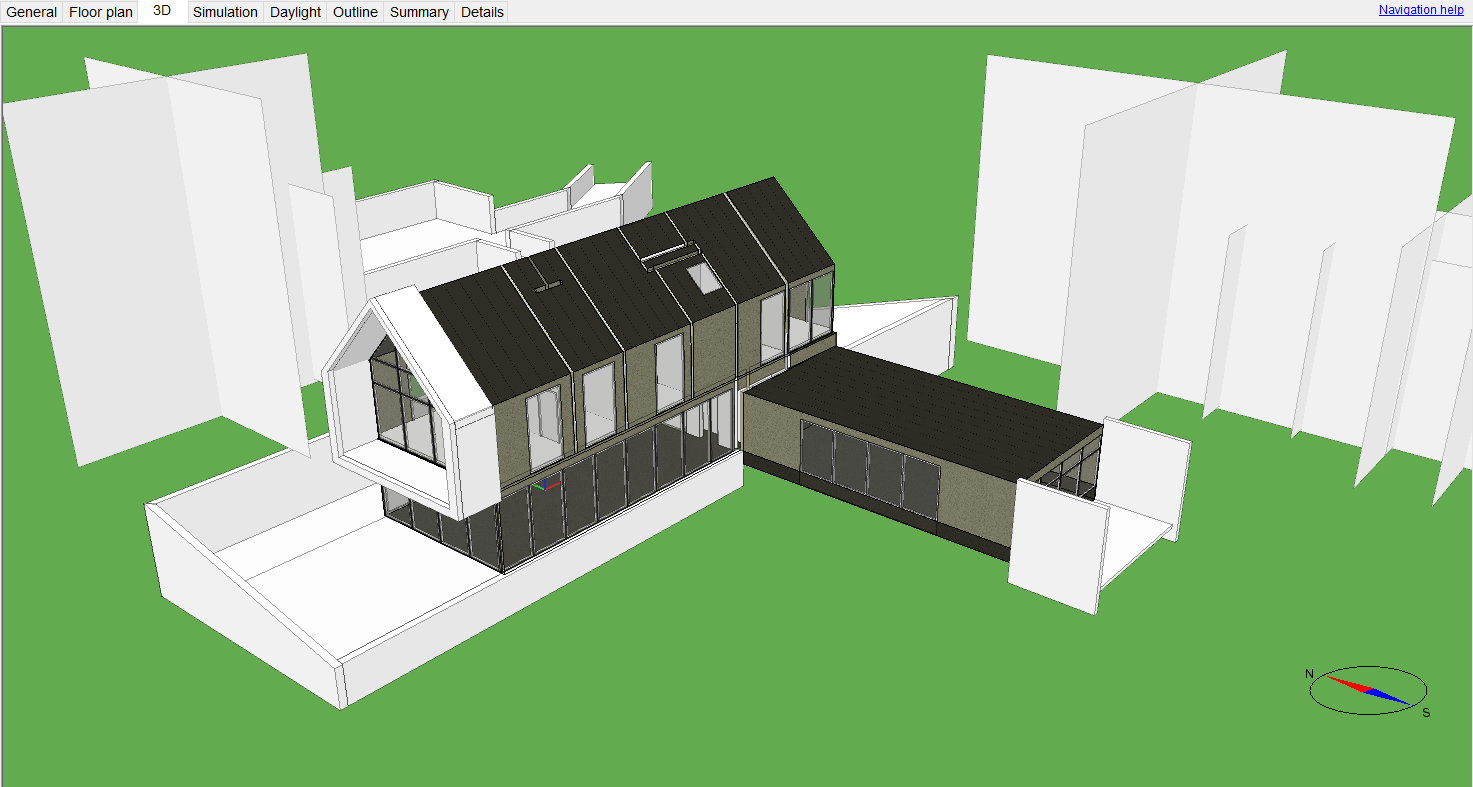The width and height of the screenshot is (1473, 787).
Task: Select the active 3D tab
Action: pyautogui.click(x=160, y=11)
